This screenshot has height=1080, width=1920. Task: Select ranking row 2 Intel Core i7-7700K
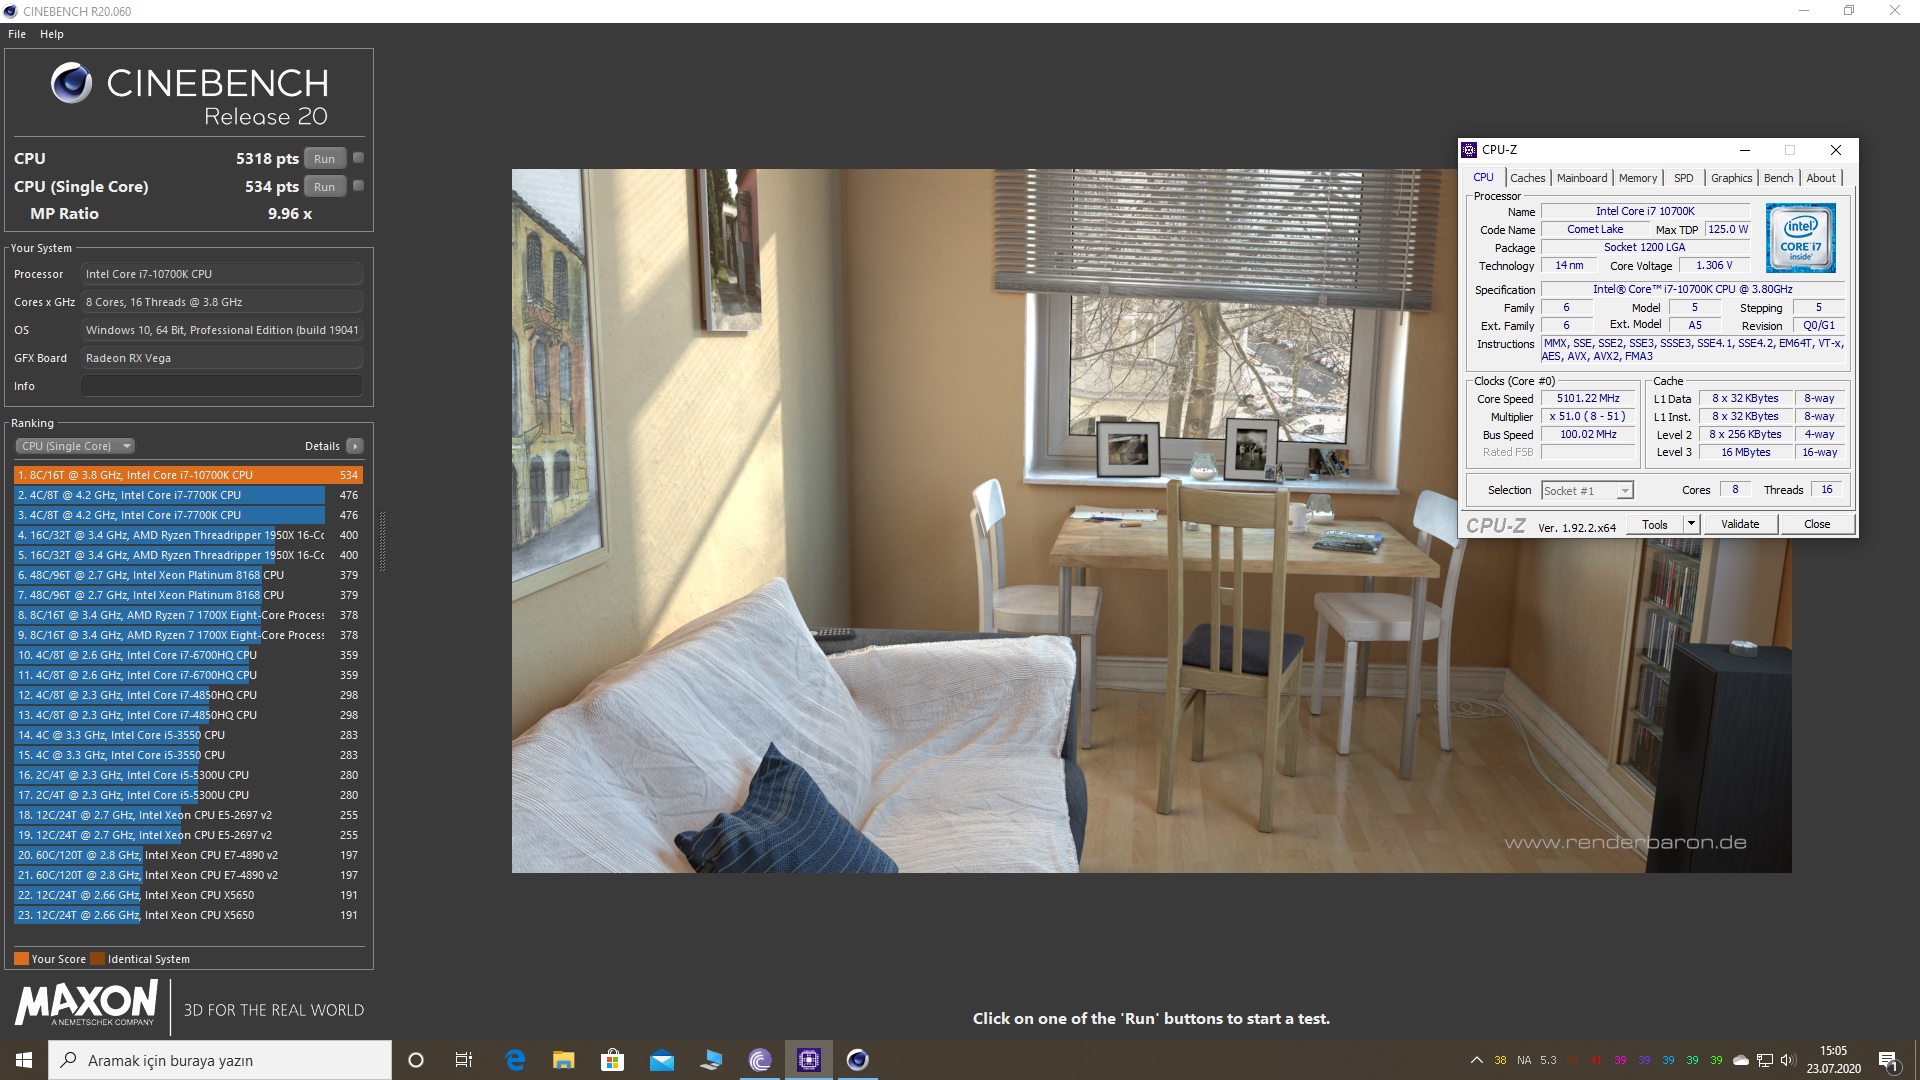coord(188,495)
